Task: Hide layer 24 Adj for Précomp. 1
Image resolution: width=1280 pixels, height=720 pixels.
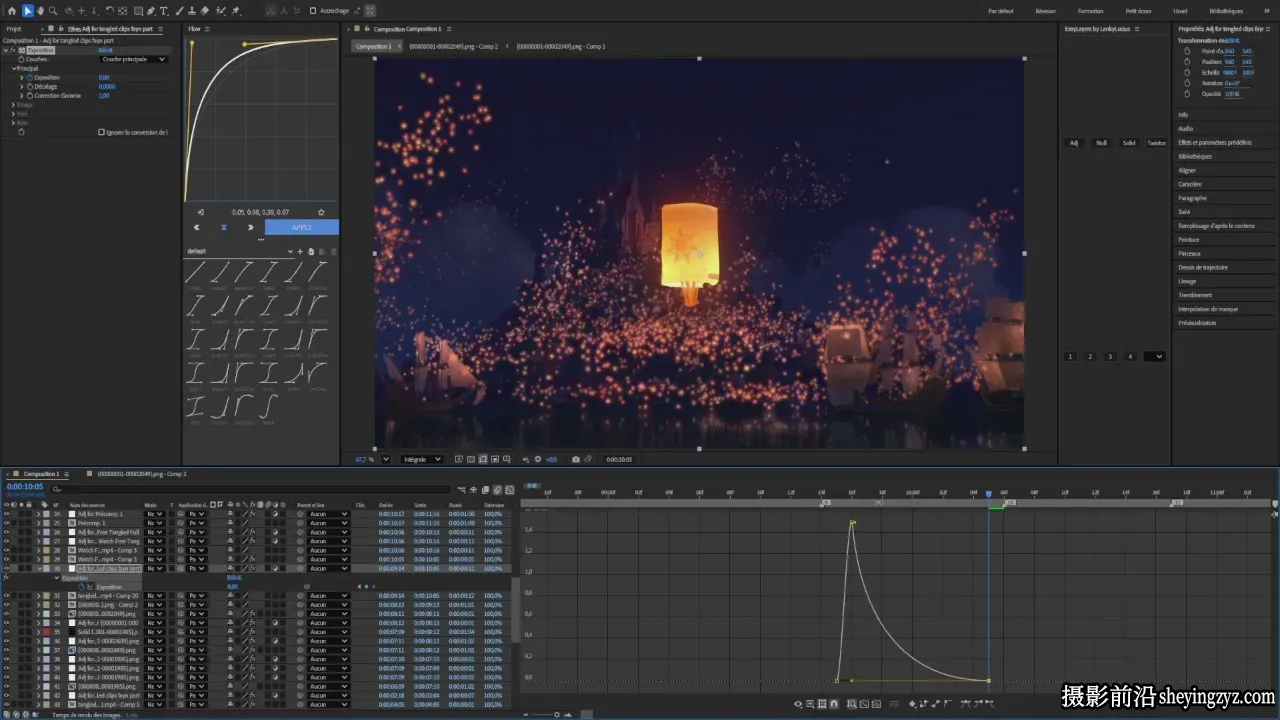Action: click(7, 514)
